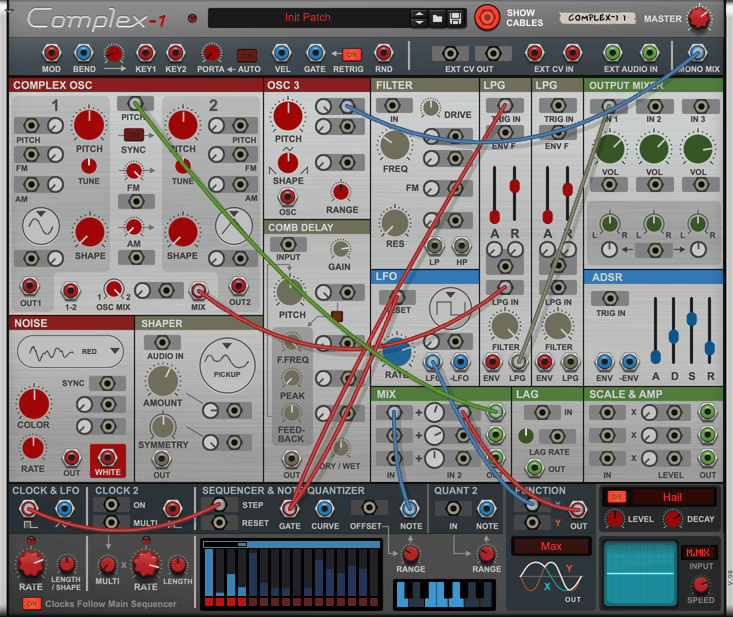The height and width of the screenshot is (617, 733).
Task: Open the patch browser folder icon
Action: point(438,19)
